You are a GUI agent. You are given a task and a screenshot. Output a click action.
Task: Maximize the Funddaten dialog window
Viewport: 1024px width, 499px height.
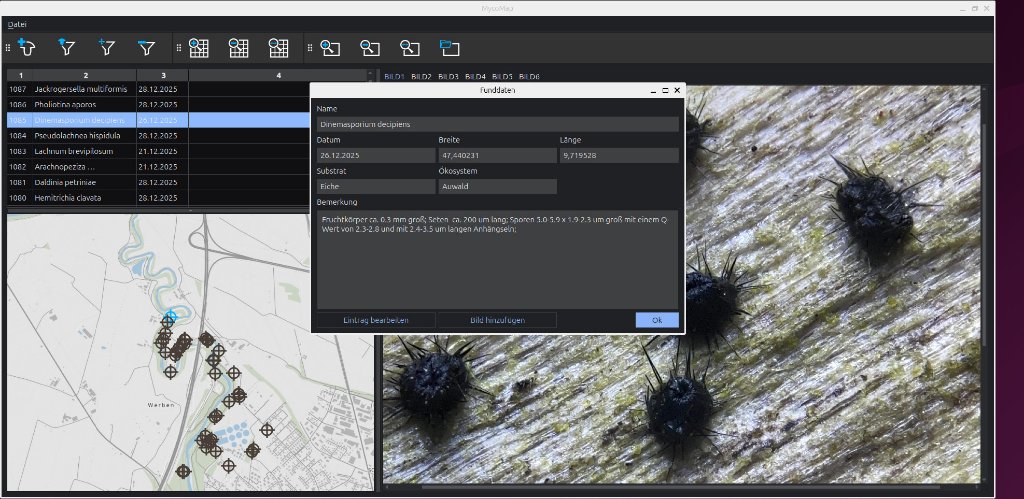[x=665, y=90]
